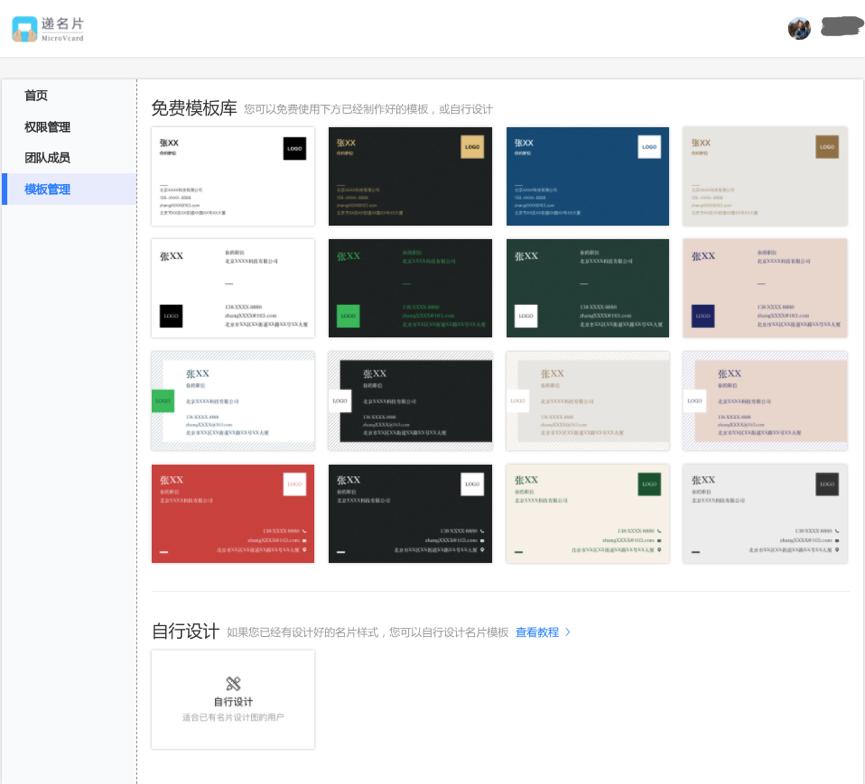Open 团队成员 in the sidebar
The height and width of the screenshot is (784, 865).
pos(47,158)
